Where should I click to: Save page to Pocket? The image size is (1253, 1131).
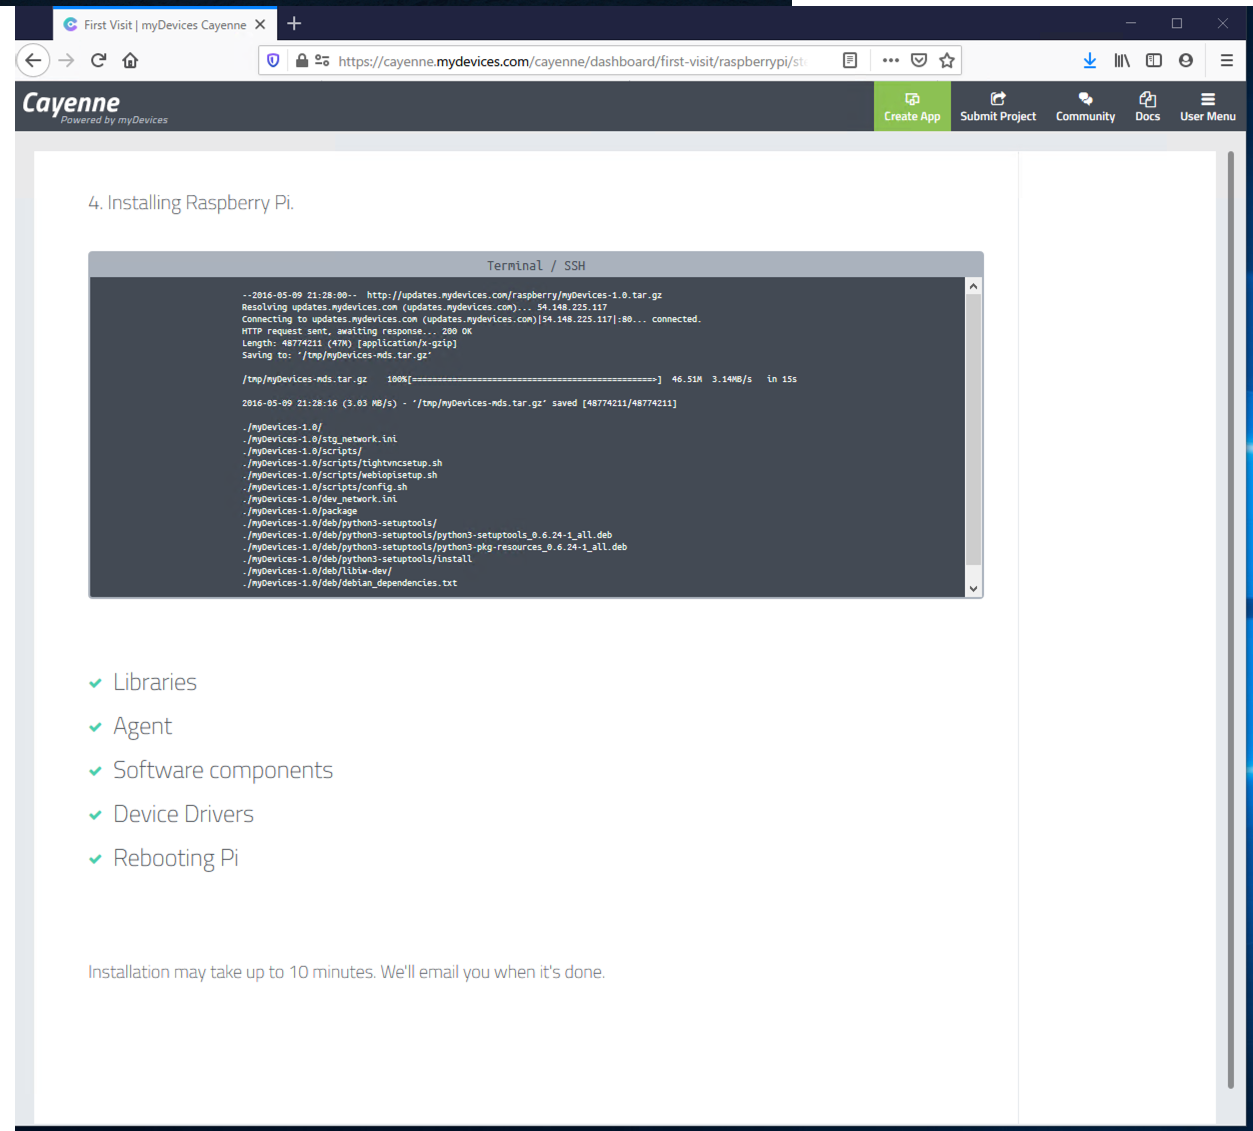[919, 60]
